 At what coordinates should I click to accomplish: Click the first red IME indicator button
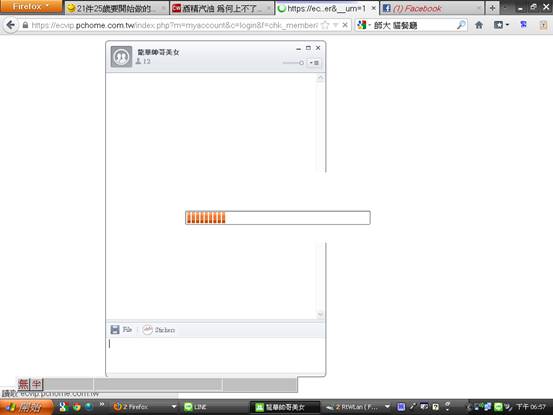coord(24,384)
